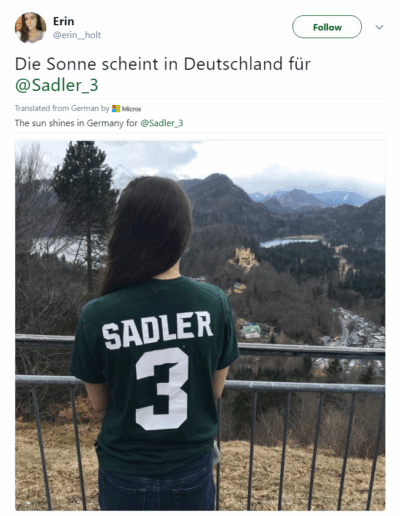Viewport: 400px width, 516px height.
Task: Click the lake in the photo background
Action: pos(291,241)
